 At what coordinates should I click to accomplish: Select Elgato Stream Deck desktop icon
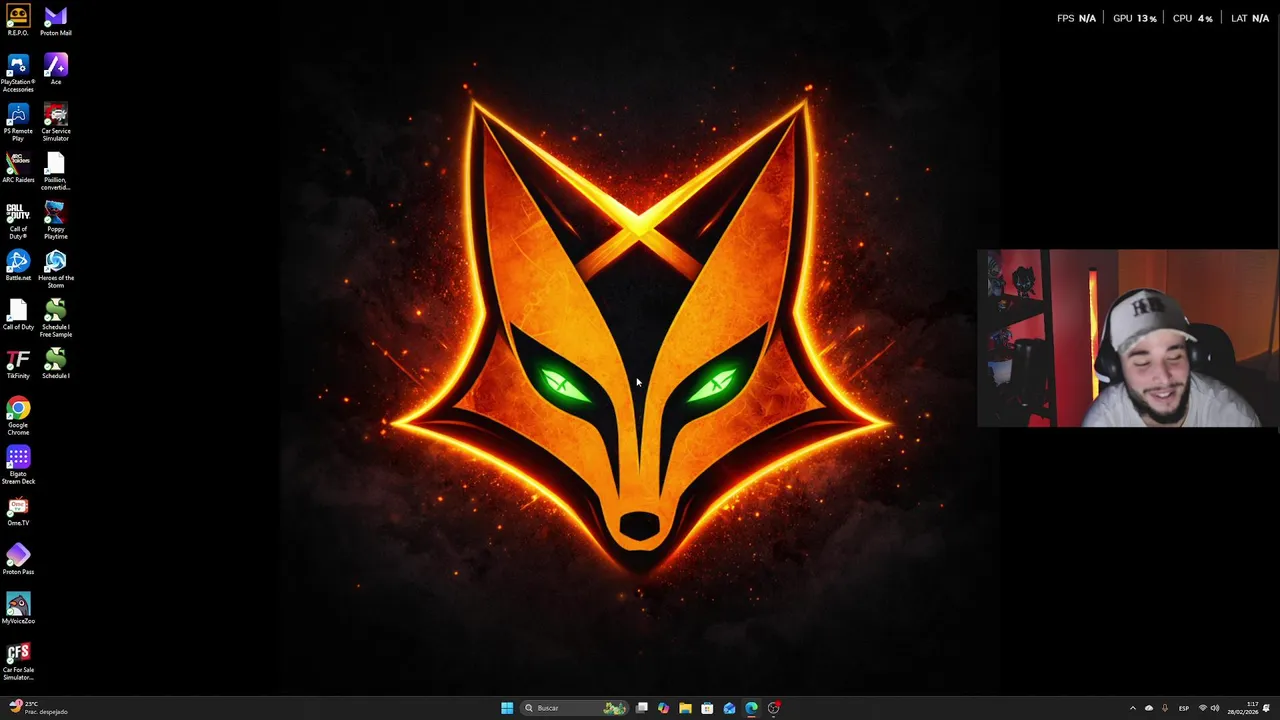[x=18, y=465]
